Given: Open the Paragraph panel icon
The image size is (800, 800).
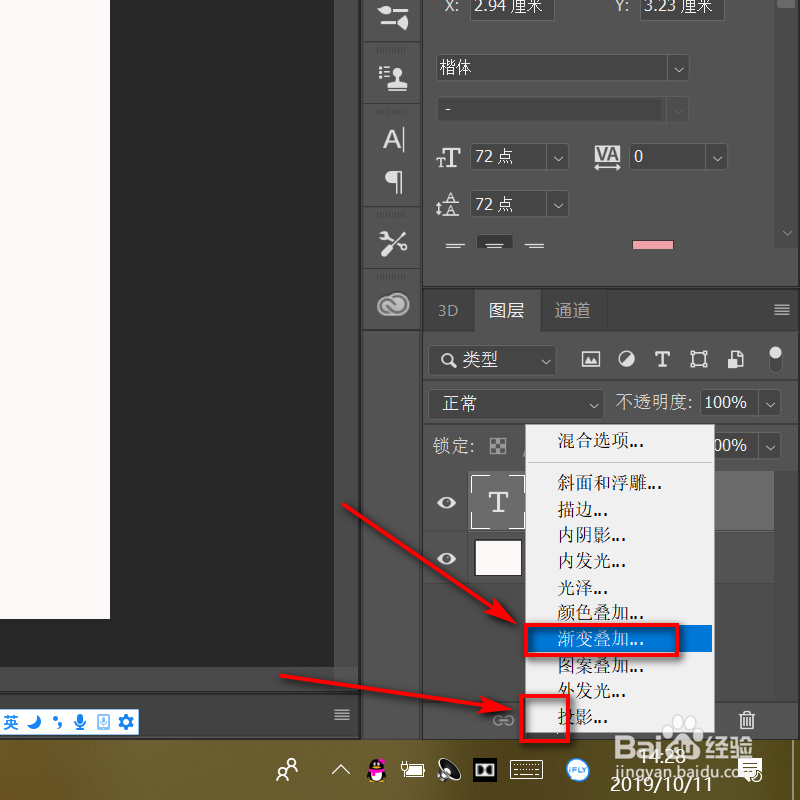Looking at the screenshot, I should click(393, 181).
